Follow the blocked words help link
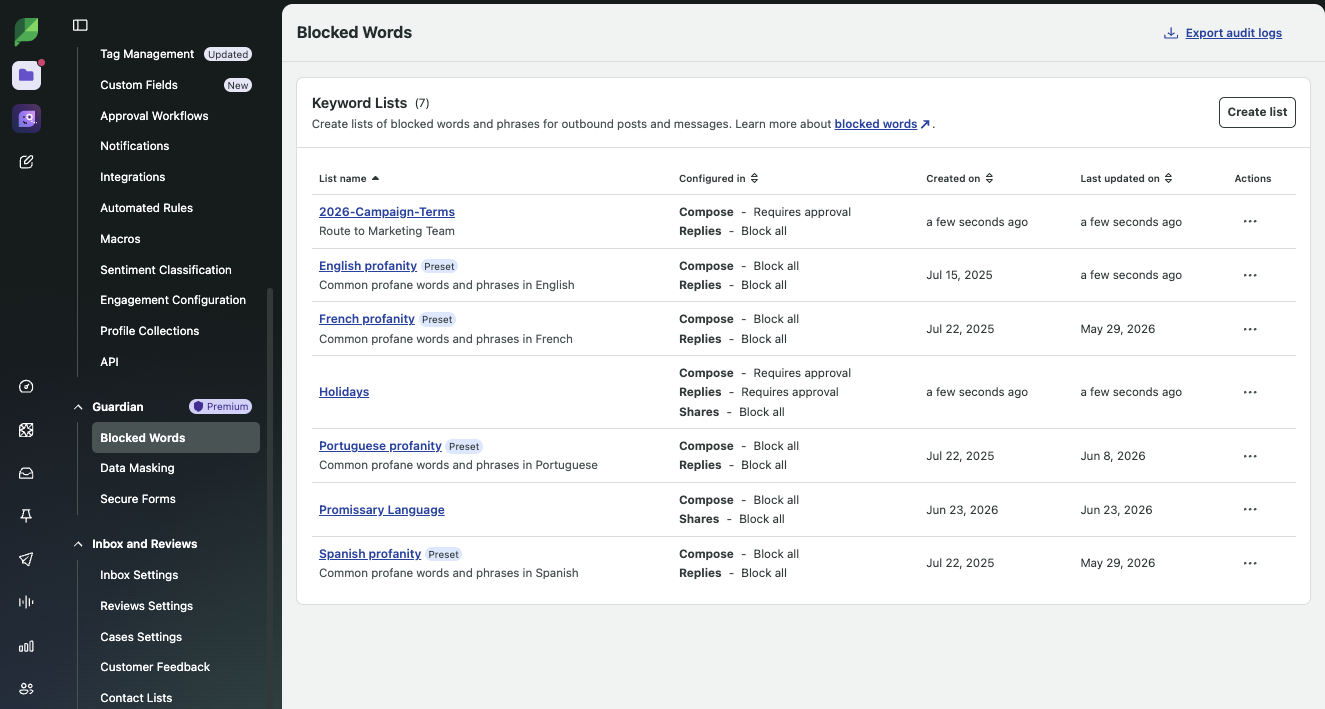Viewport: 1325px width, 709px height. click(882, 124)
